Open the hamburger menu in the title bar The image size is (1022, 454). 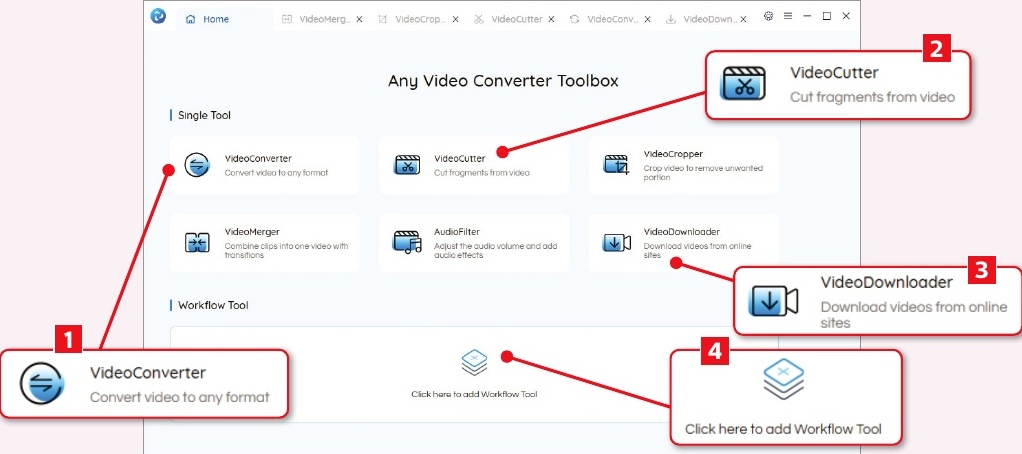[x=787, y=17]
